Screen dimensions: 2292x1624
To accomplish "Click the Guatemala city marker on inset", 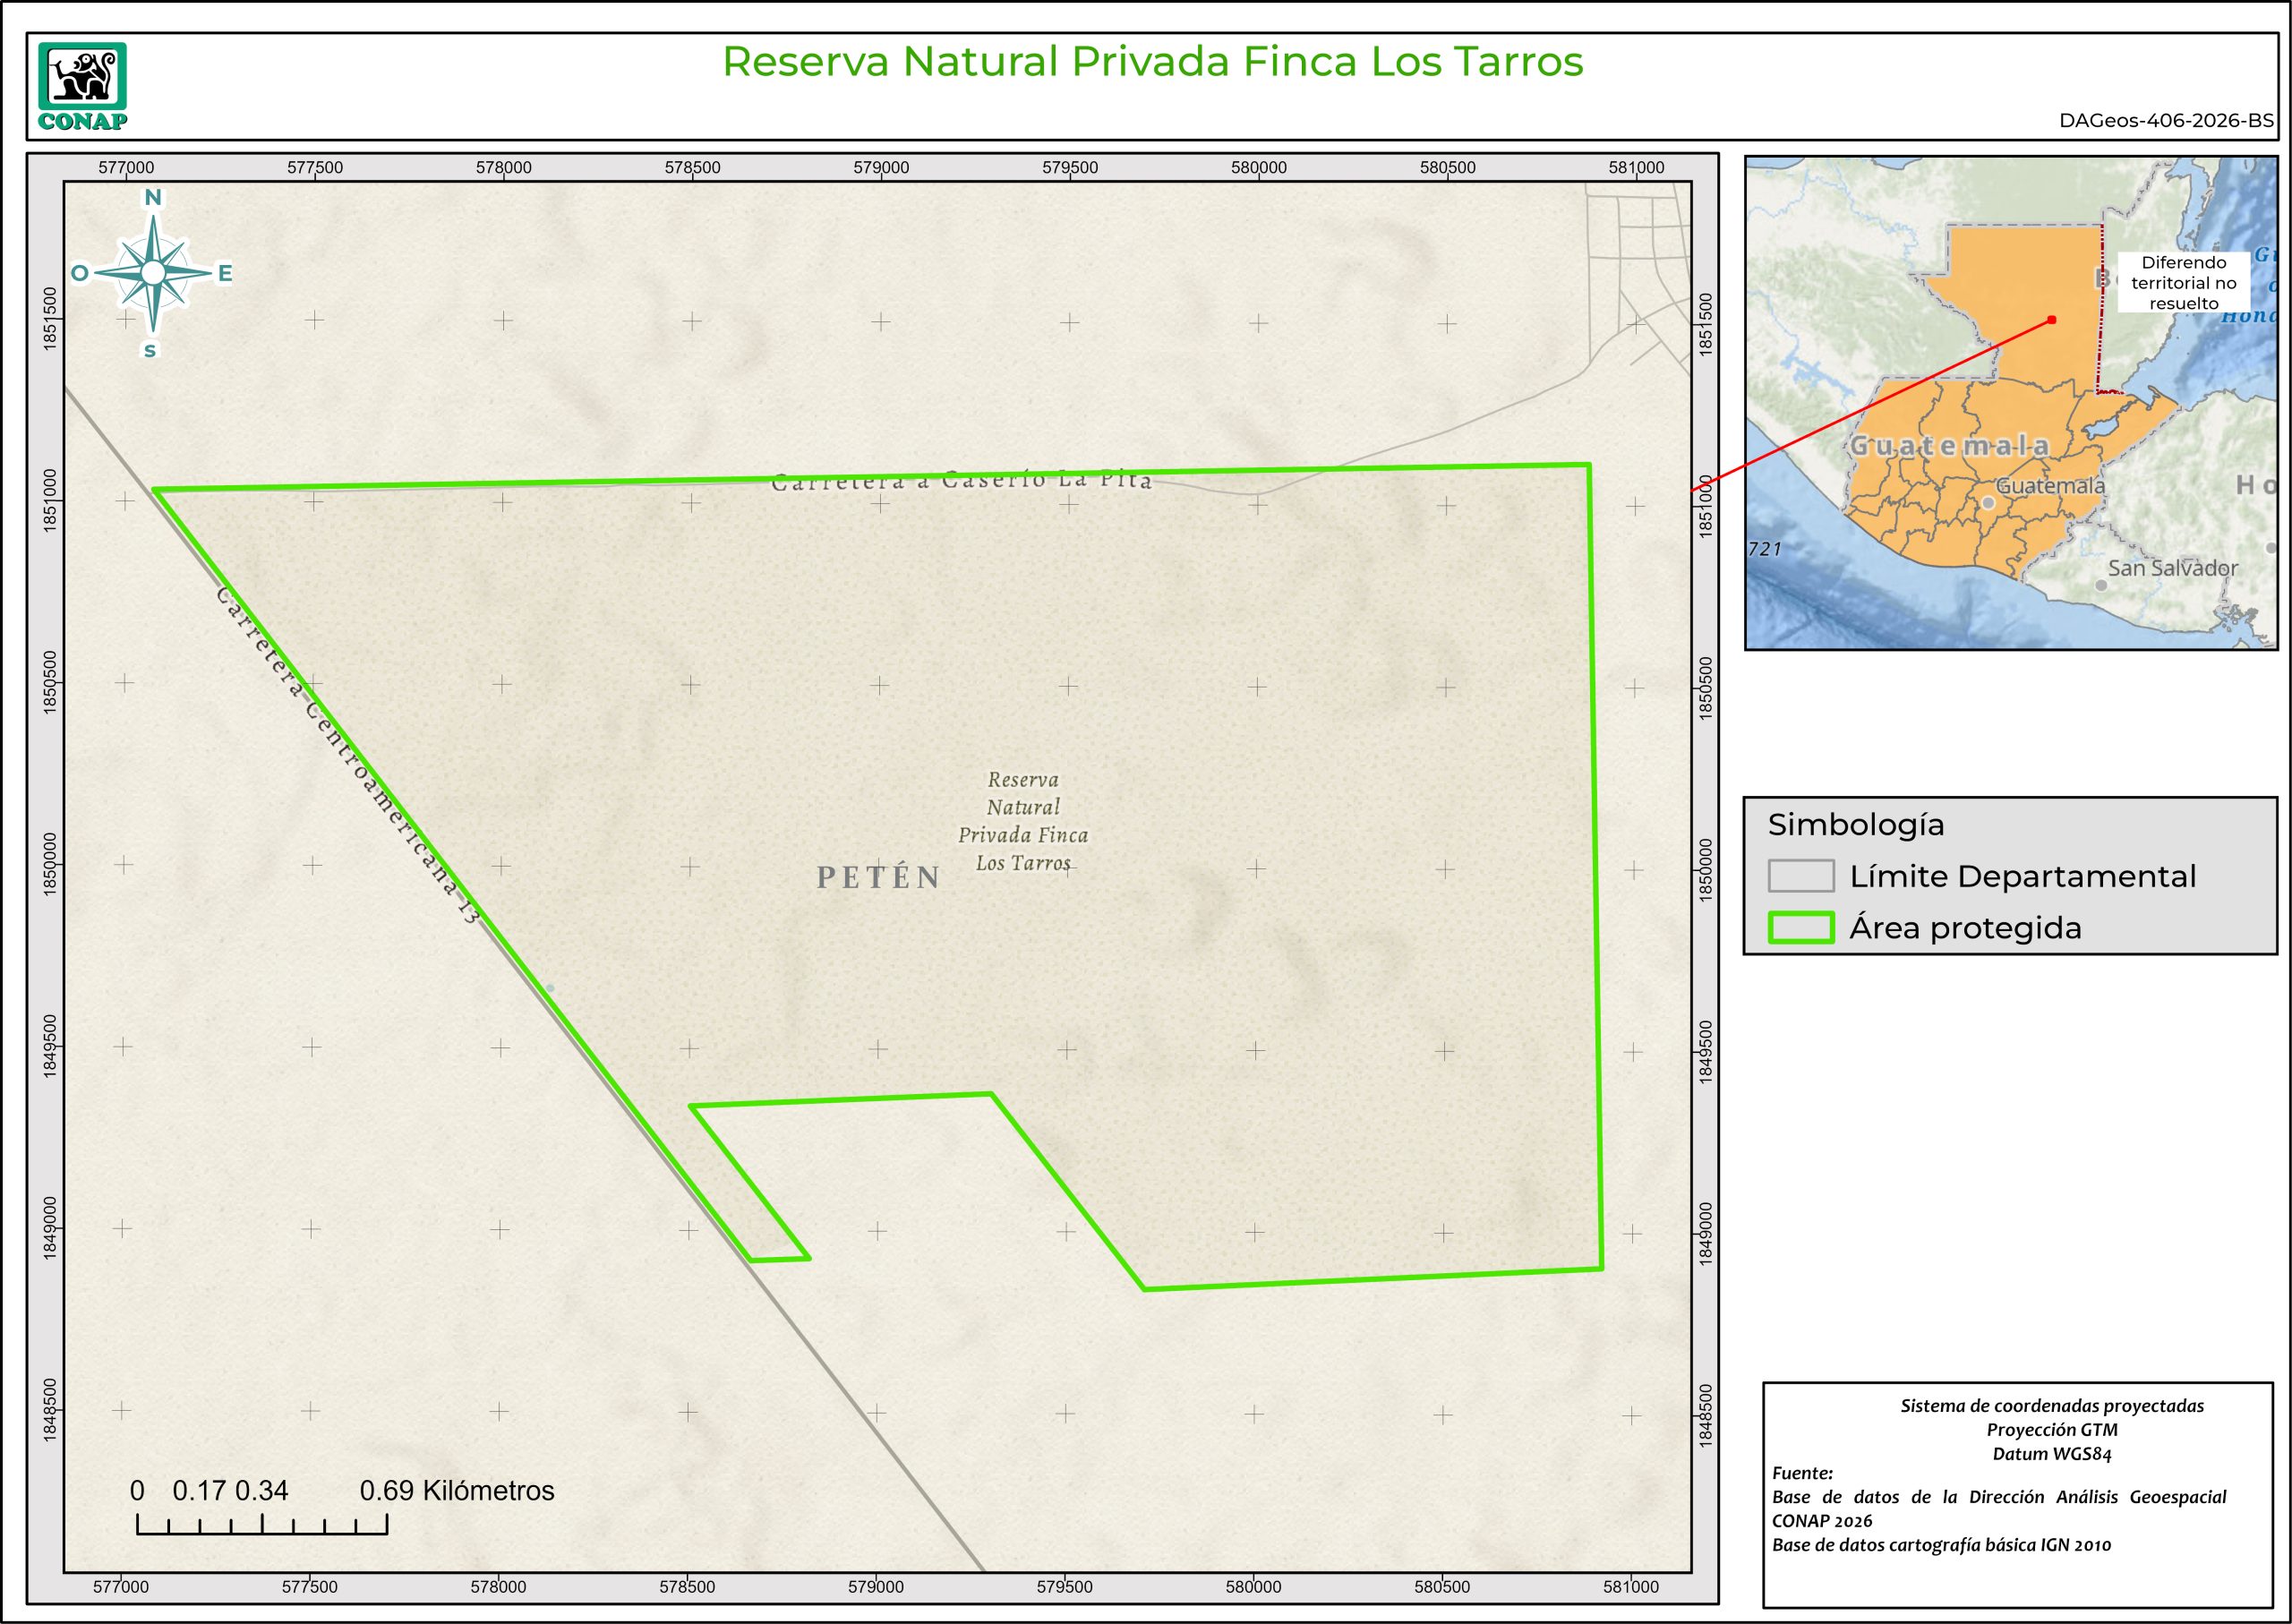I will tap(1988, 502).
